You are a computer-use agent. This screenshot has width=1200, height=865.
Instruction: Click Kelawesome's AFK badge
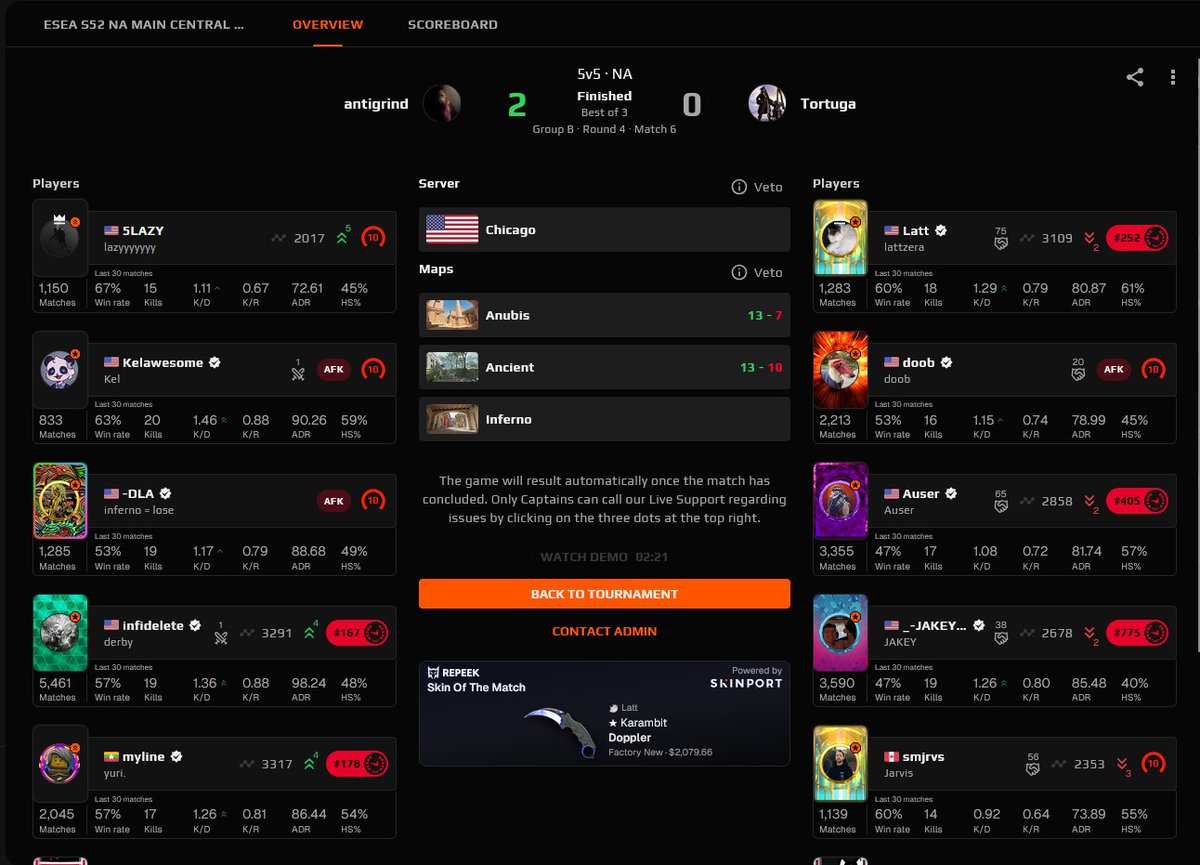click(334, 369)
